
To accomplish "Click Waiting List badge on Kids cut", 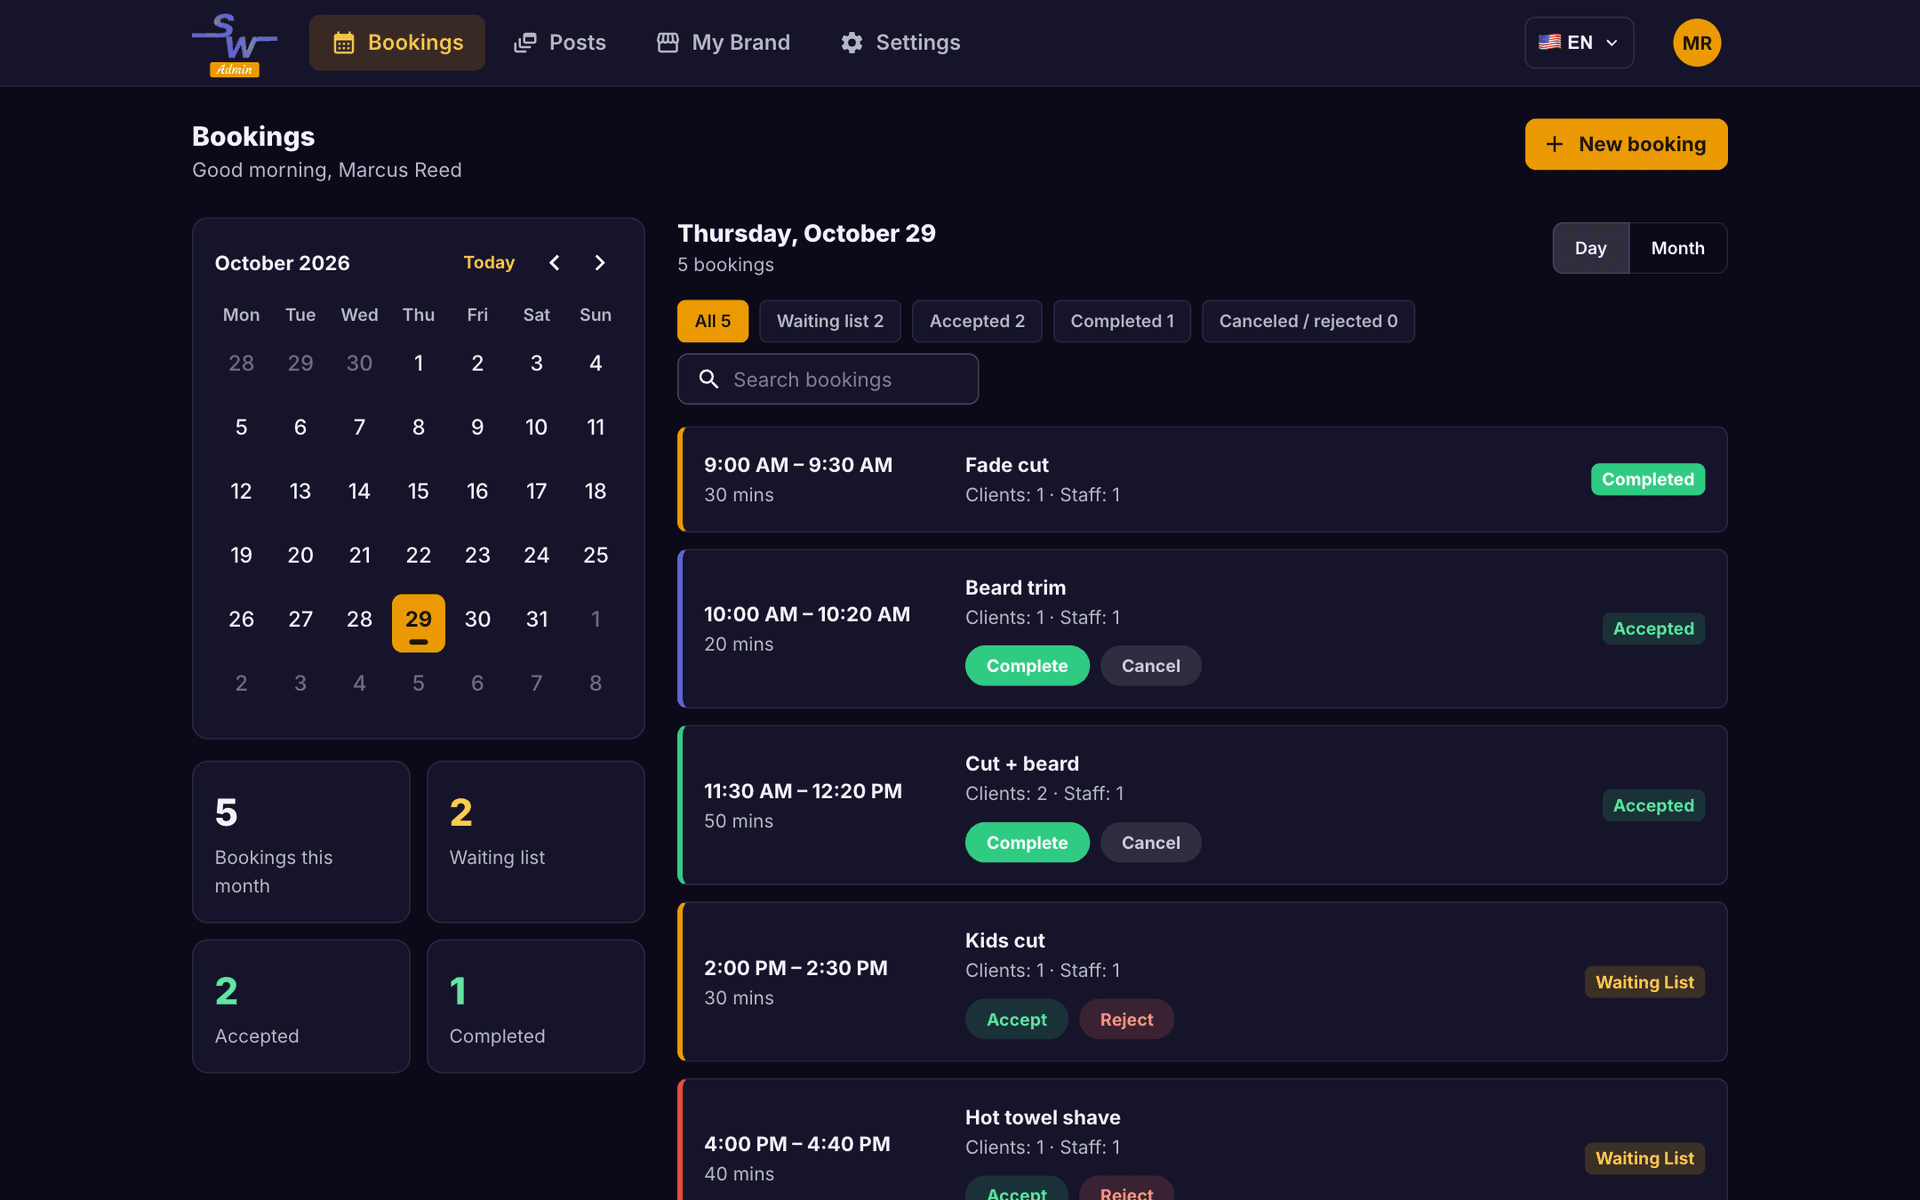I will (x=1644, y=982).
